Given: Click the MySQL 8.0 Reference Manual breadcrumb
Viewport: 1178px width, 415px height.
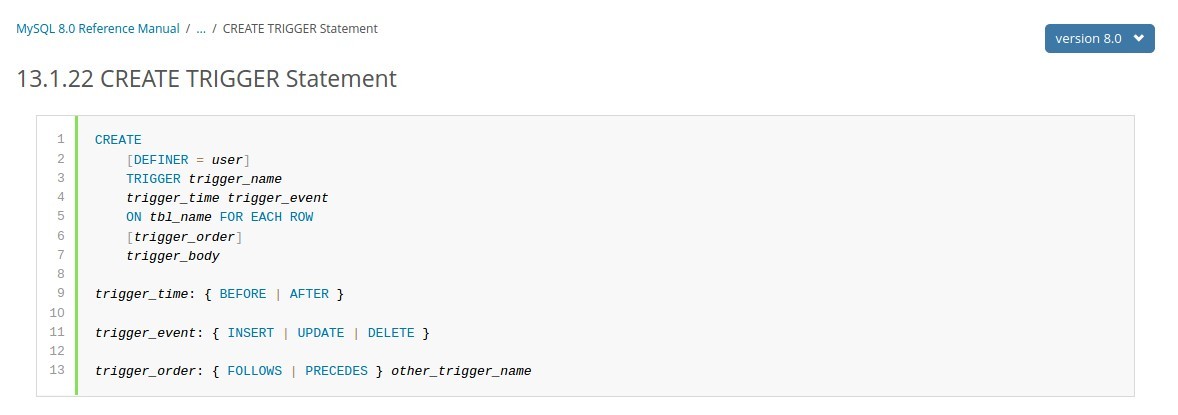Looking at the screenshot, I should click(98, 29).
